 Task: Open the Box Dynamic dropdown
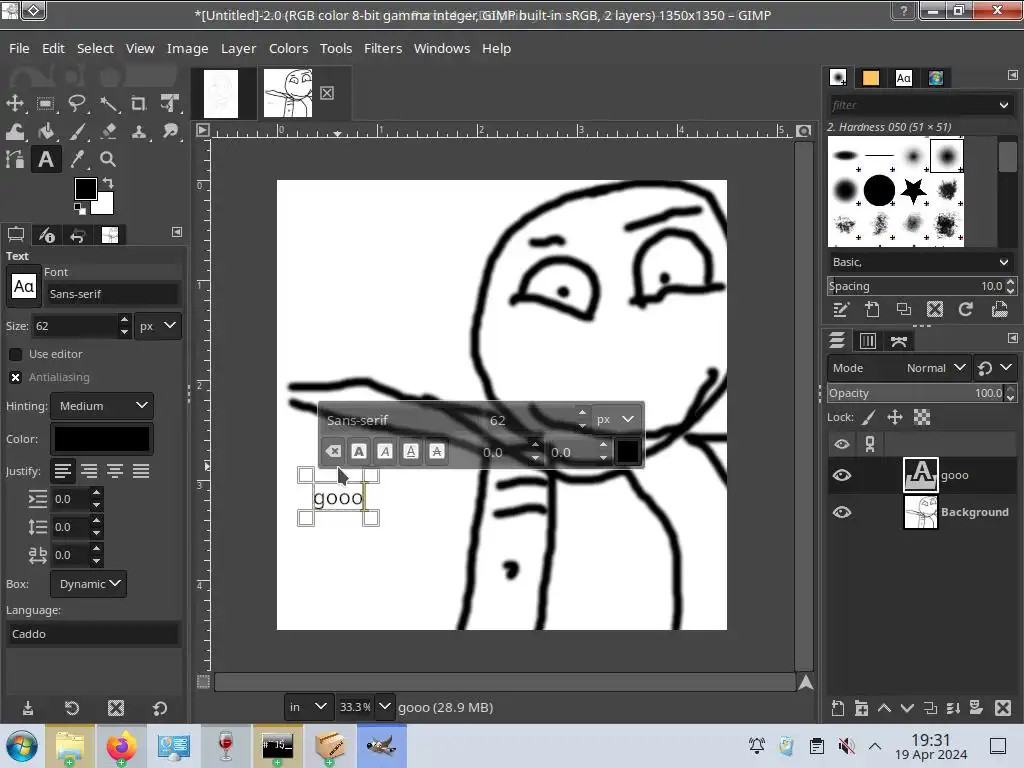click(88, 584)
